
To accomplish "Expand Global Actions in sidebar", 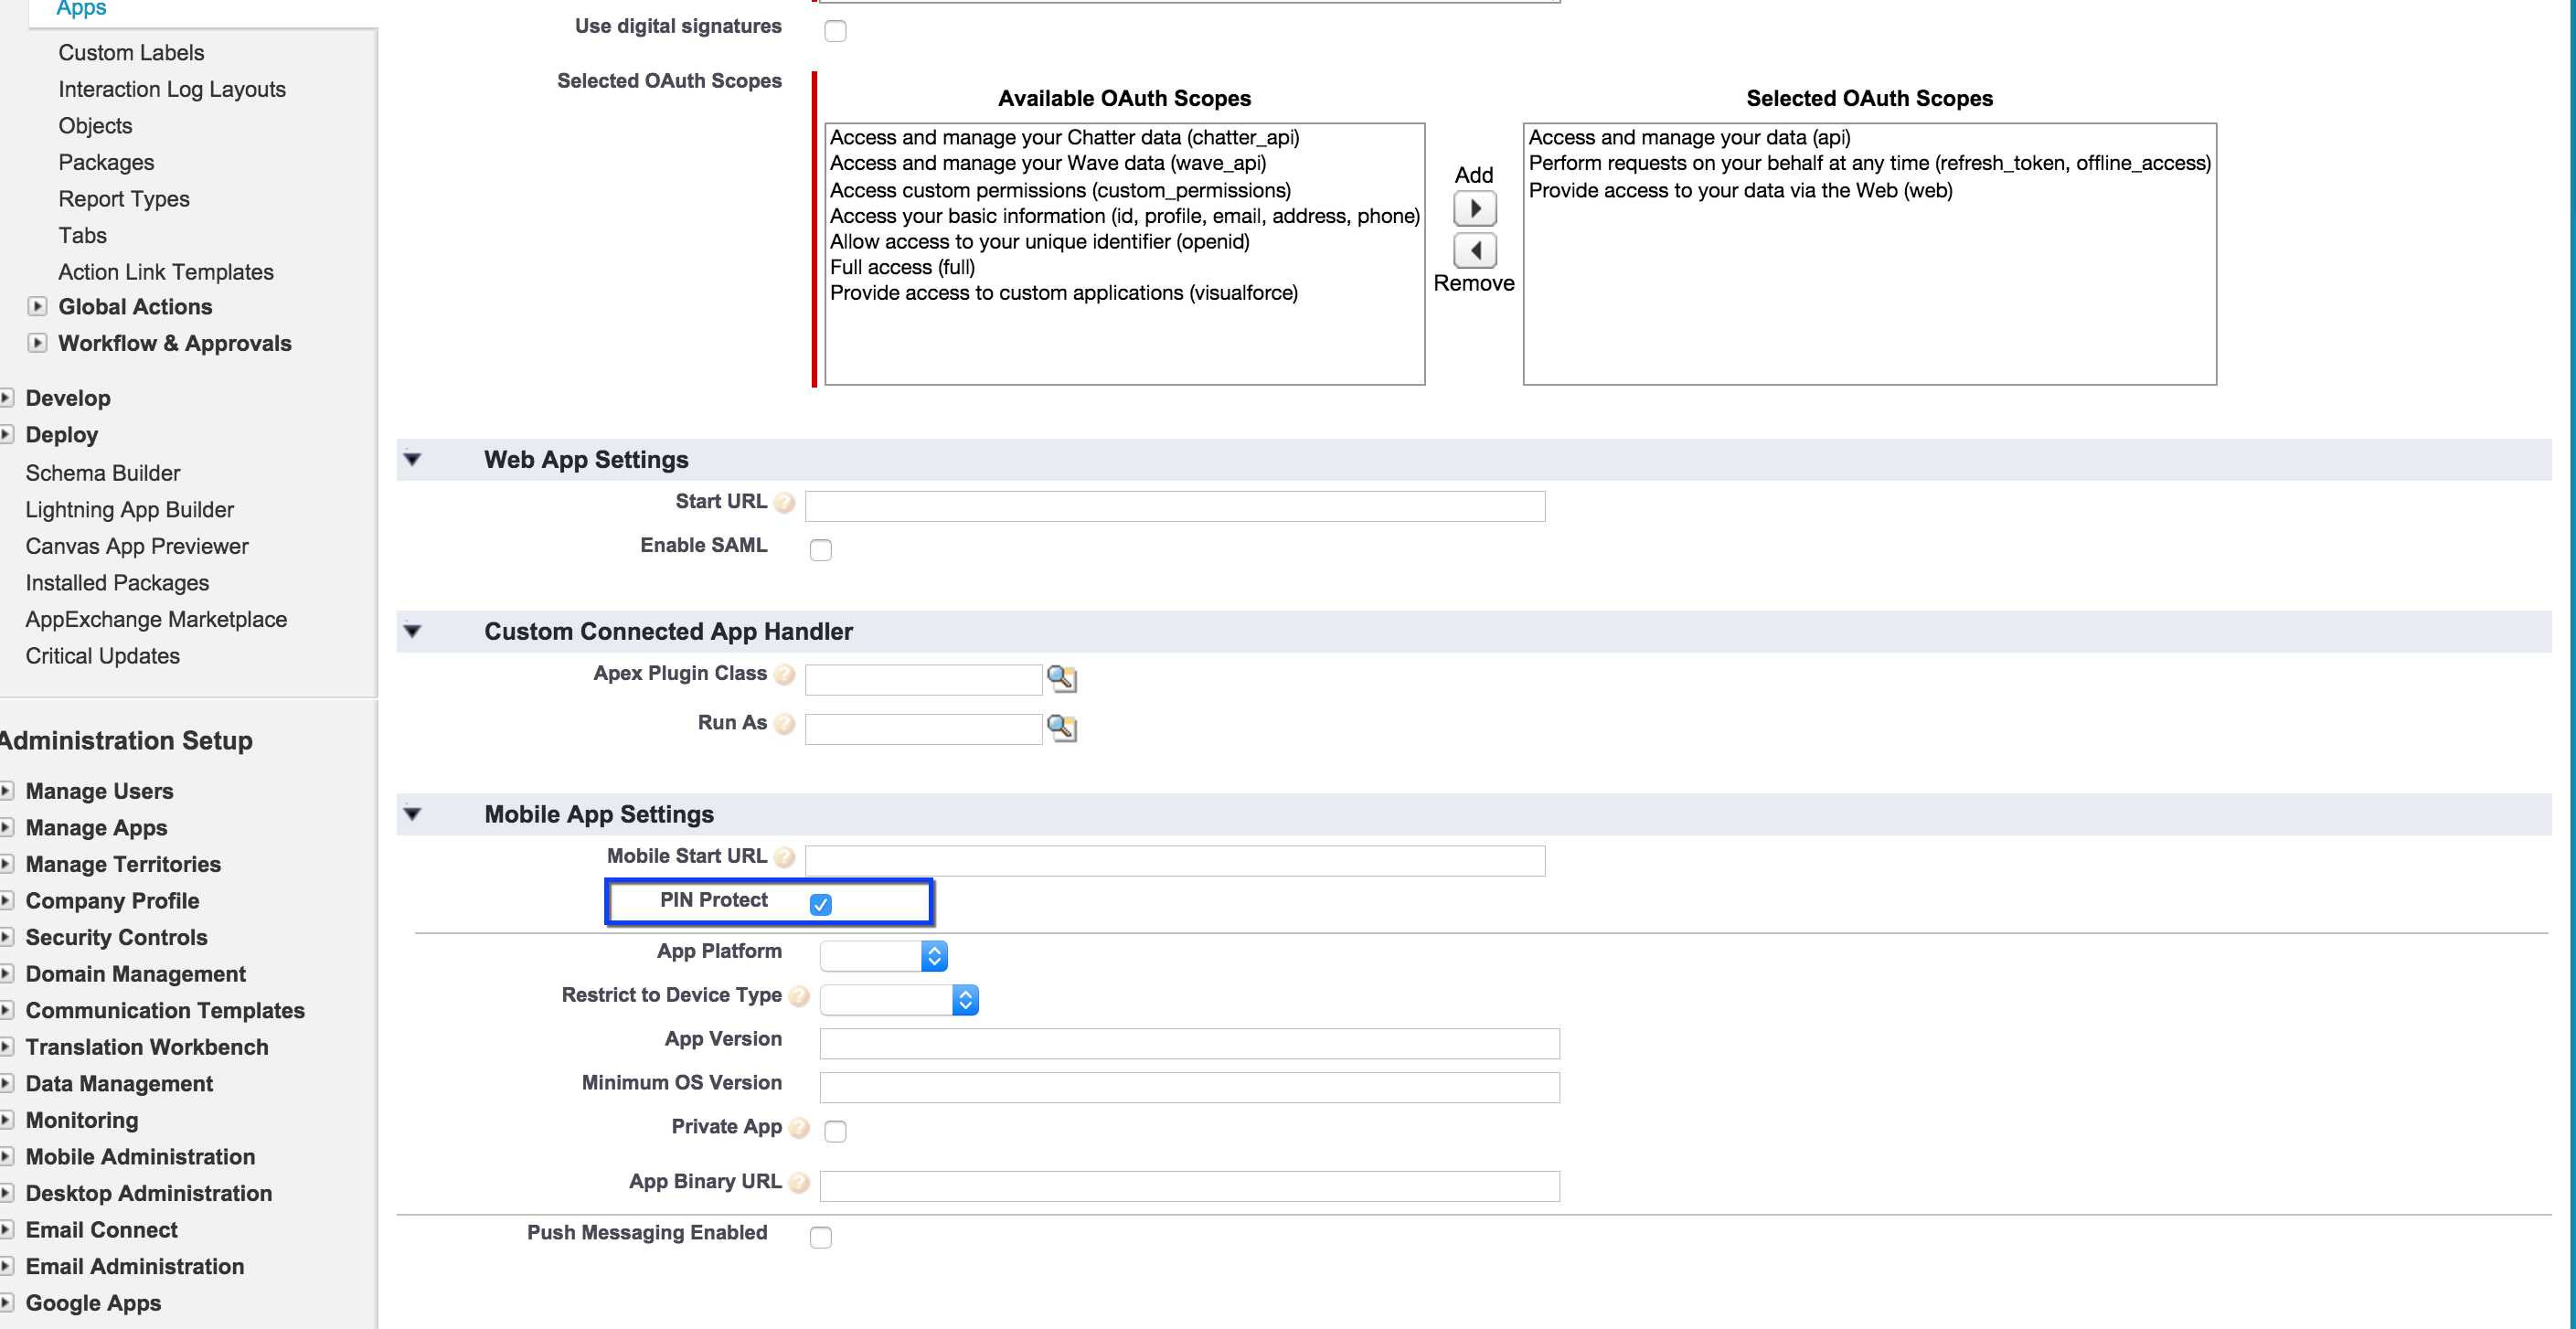I will click(37, 307).
